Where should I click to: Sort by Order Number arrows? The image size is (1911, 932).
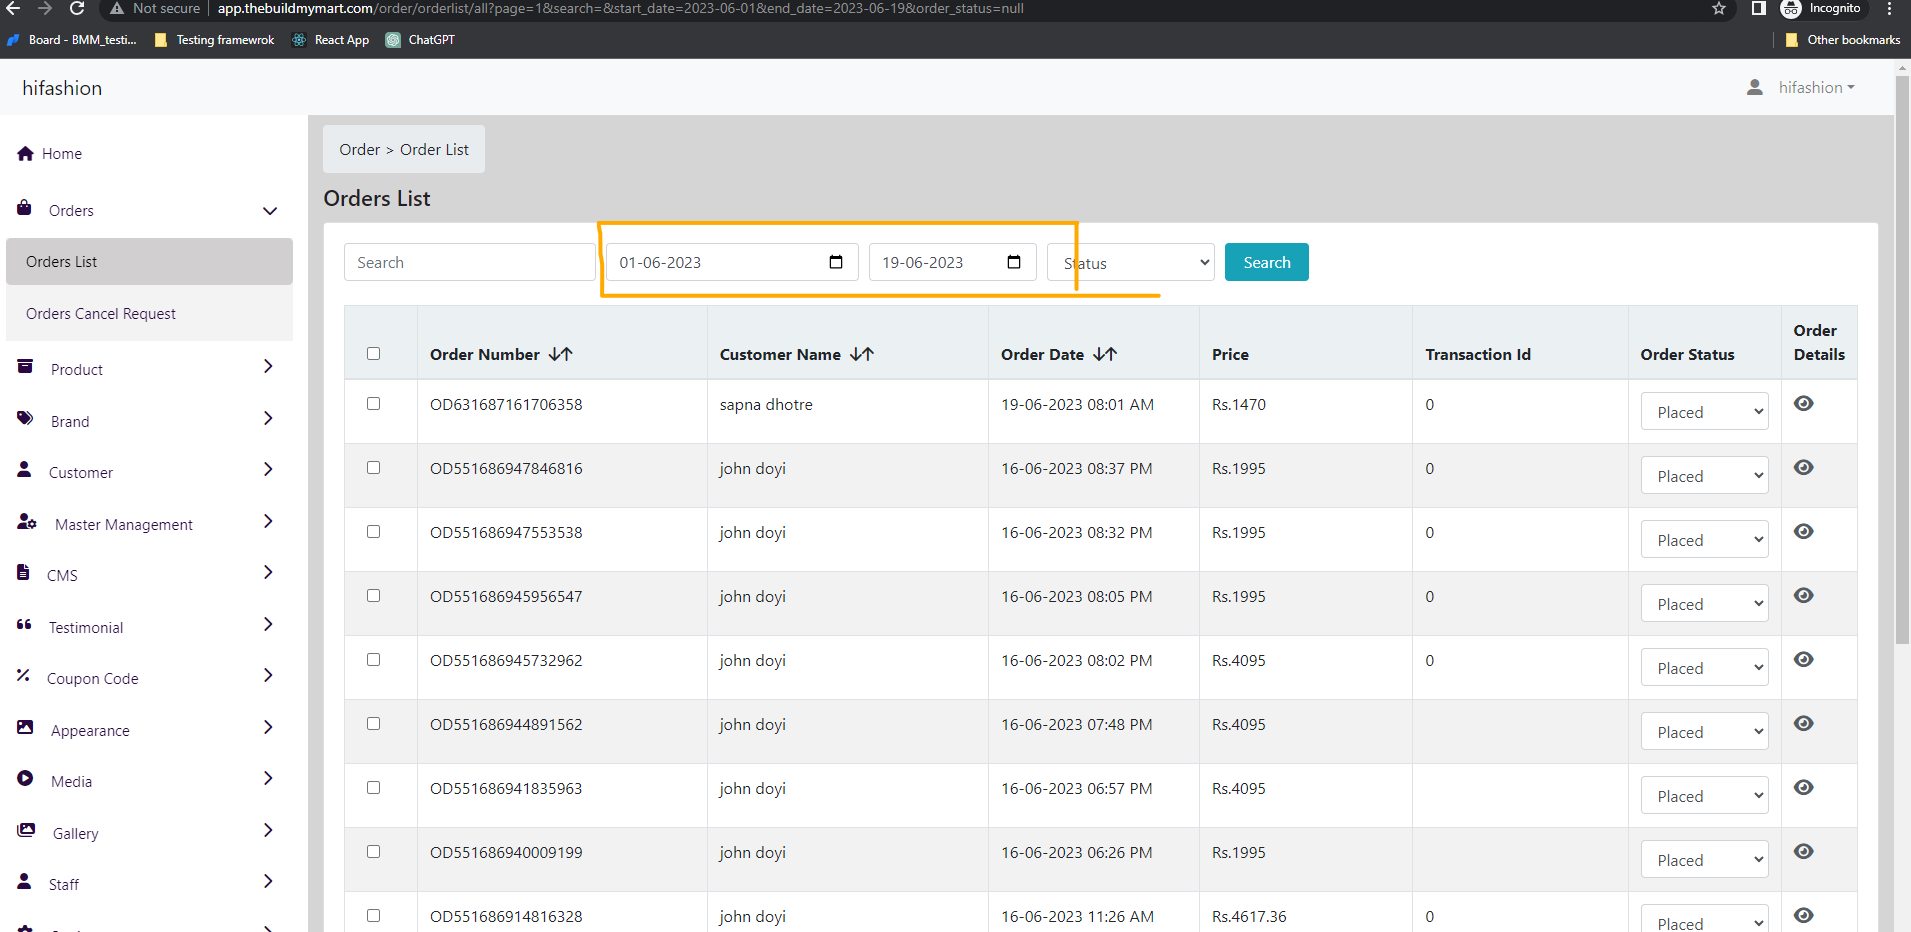tap(561, 354)
